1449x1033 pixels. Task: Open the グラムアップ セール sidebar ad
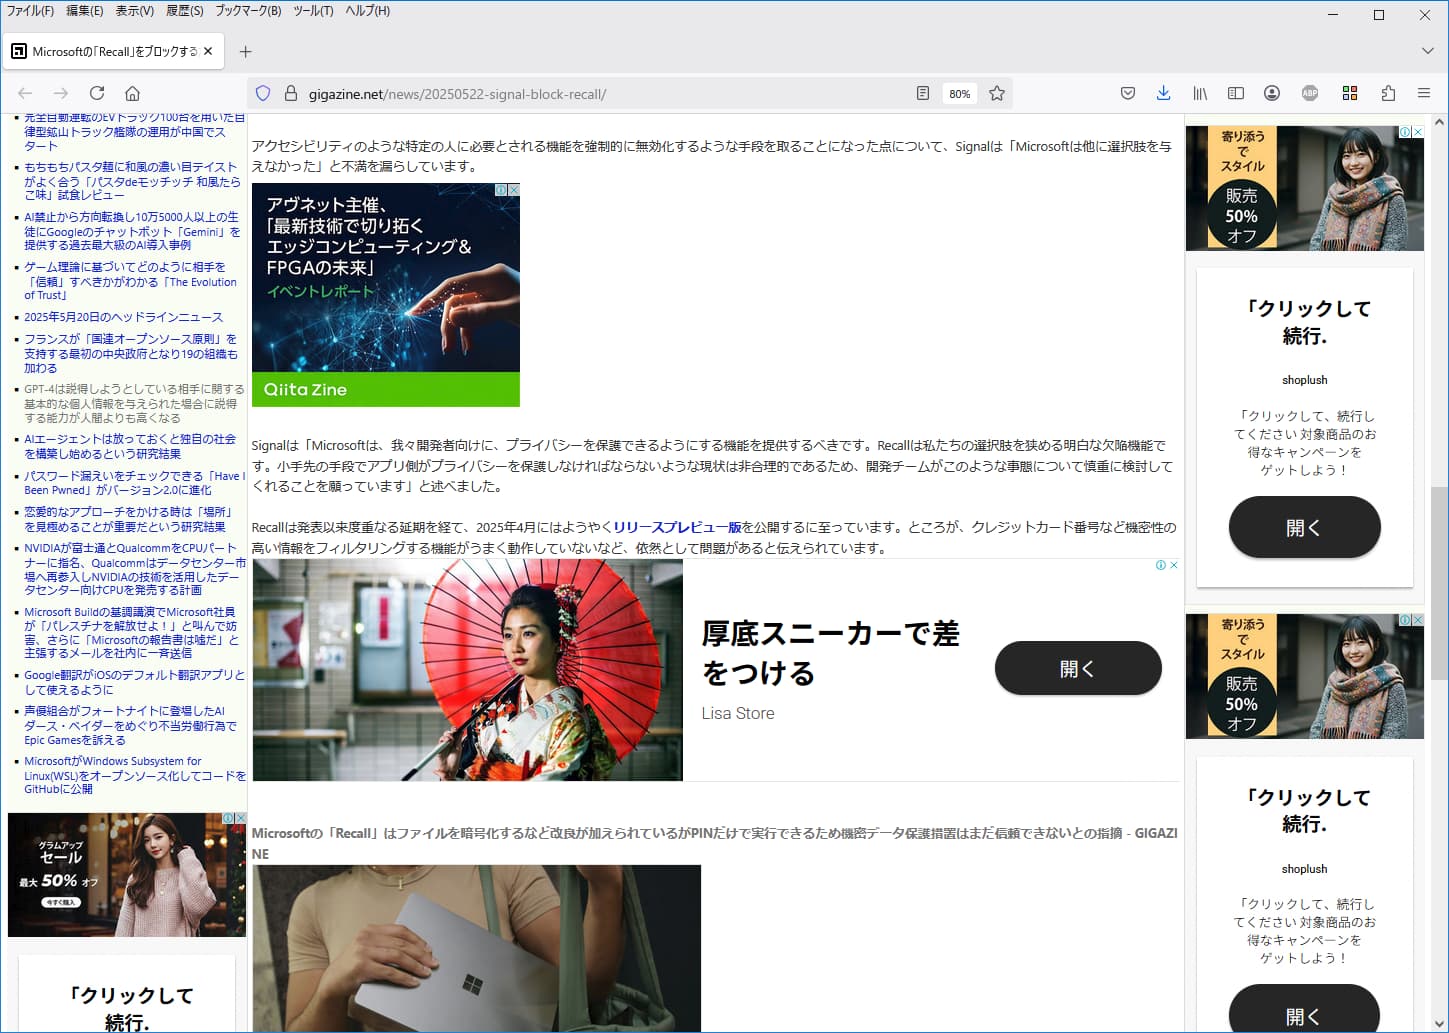click(127, 875)
